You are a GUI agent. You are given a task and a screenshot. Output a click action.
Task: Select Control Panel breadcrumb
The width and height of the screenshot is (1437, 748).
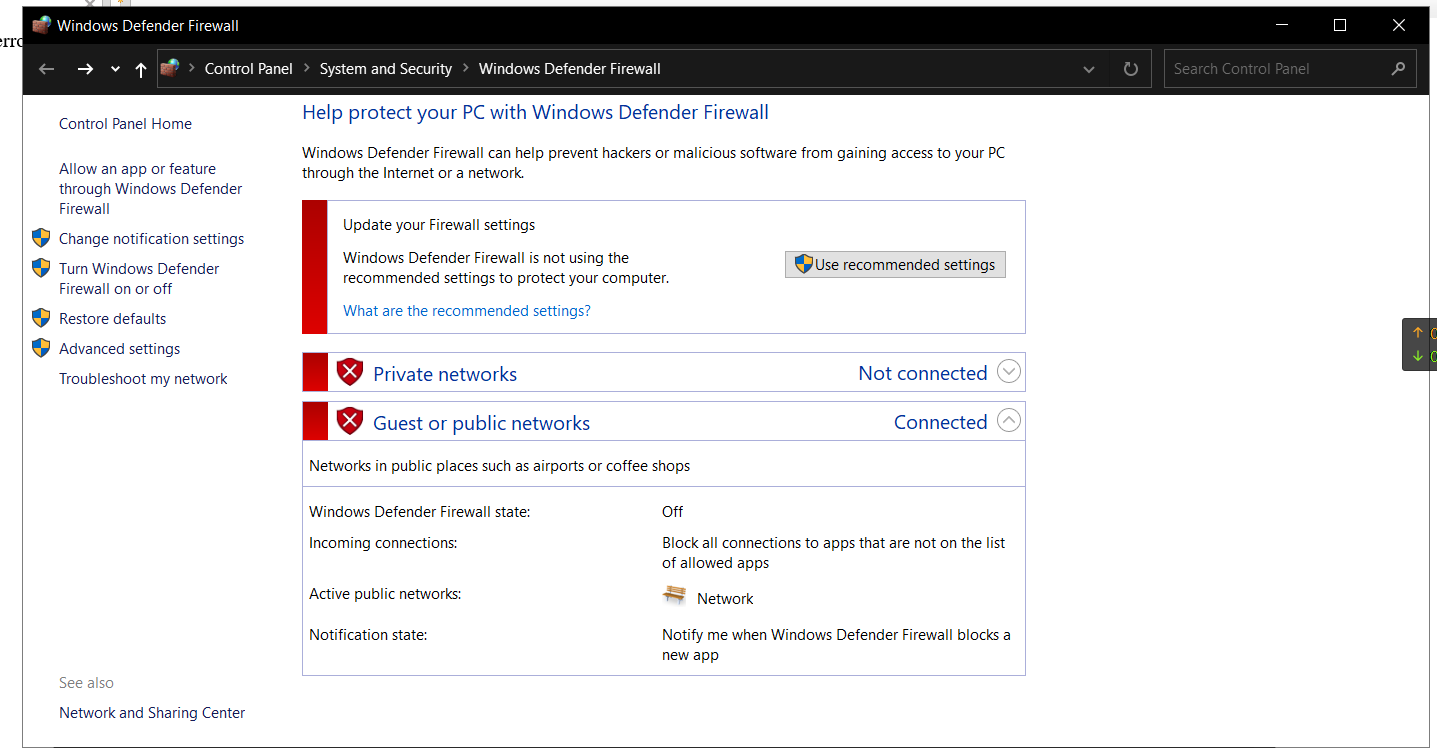click(249, 69)
